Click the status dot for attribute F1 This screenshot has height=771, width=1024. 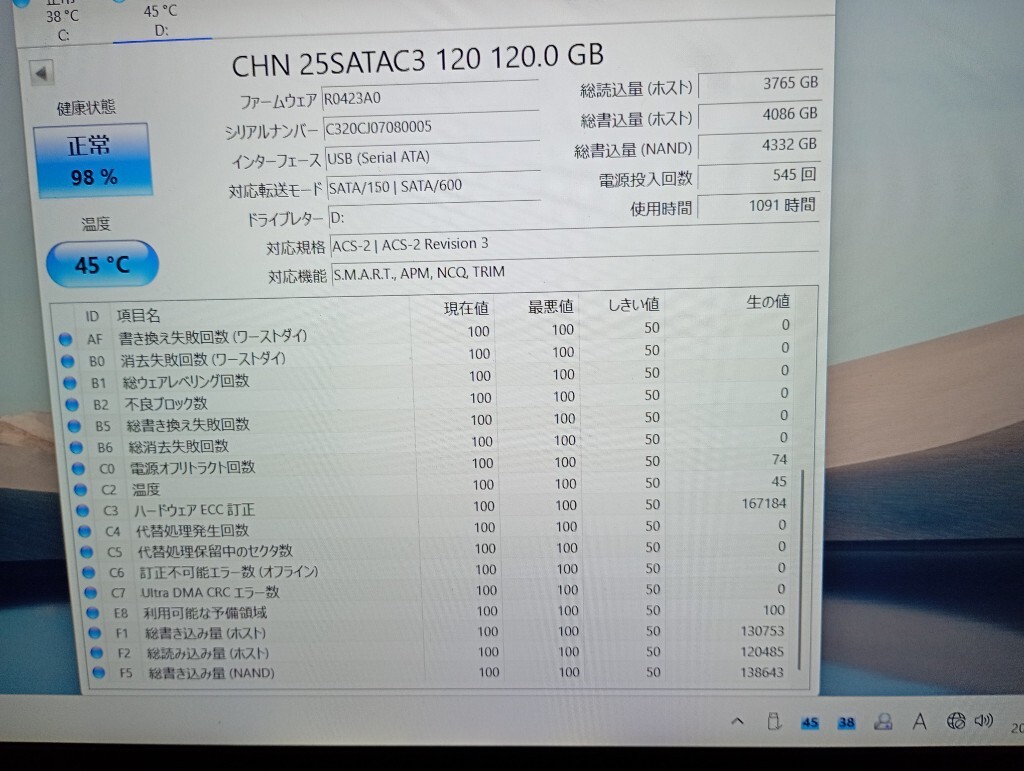tap(95, 633)
